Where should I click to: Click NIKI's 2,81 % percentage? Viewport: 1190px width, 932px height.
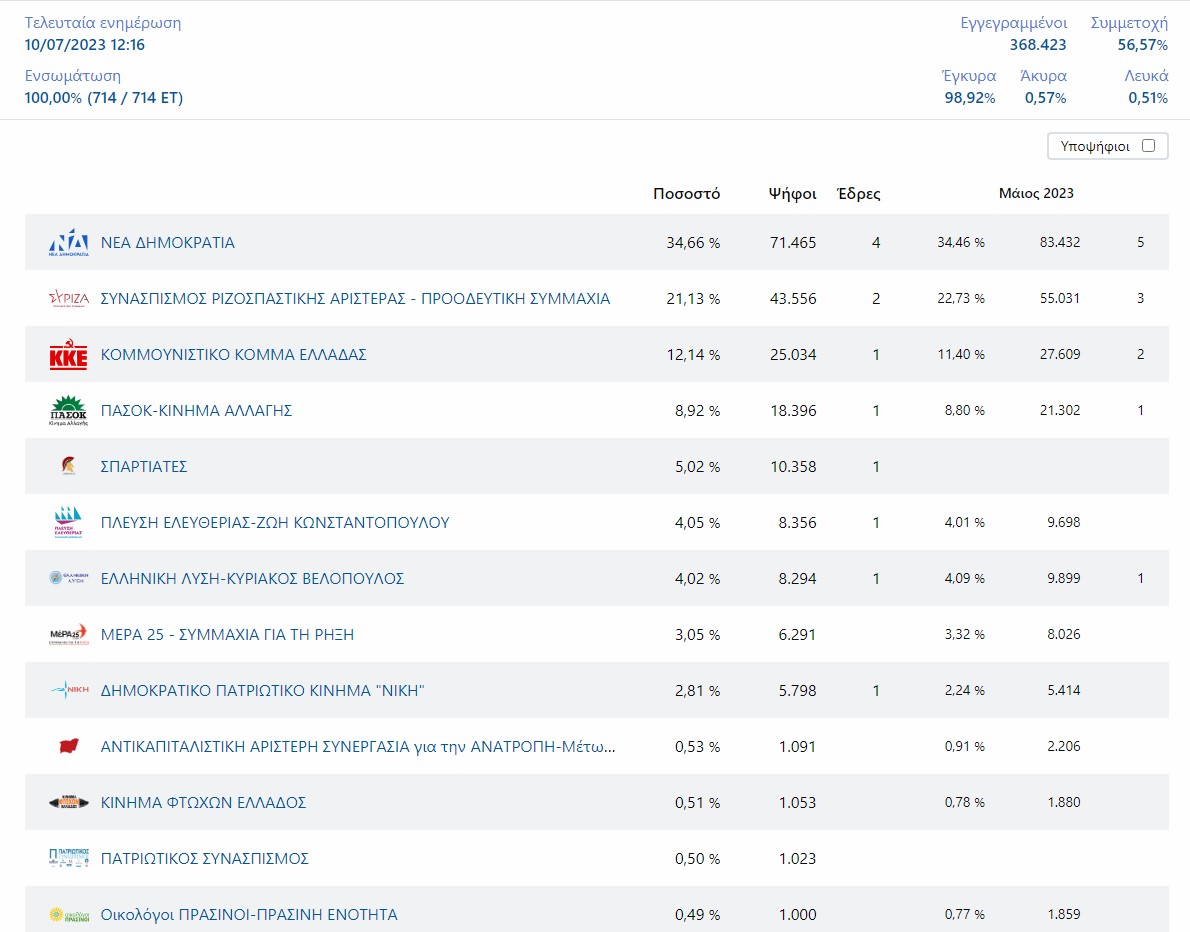[697, 691]
